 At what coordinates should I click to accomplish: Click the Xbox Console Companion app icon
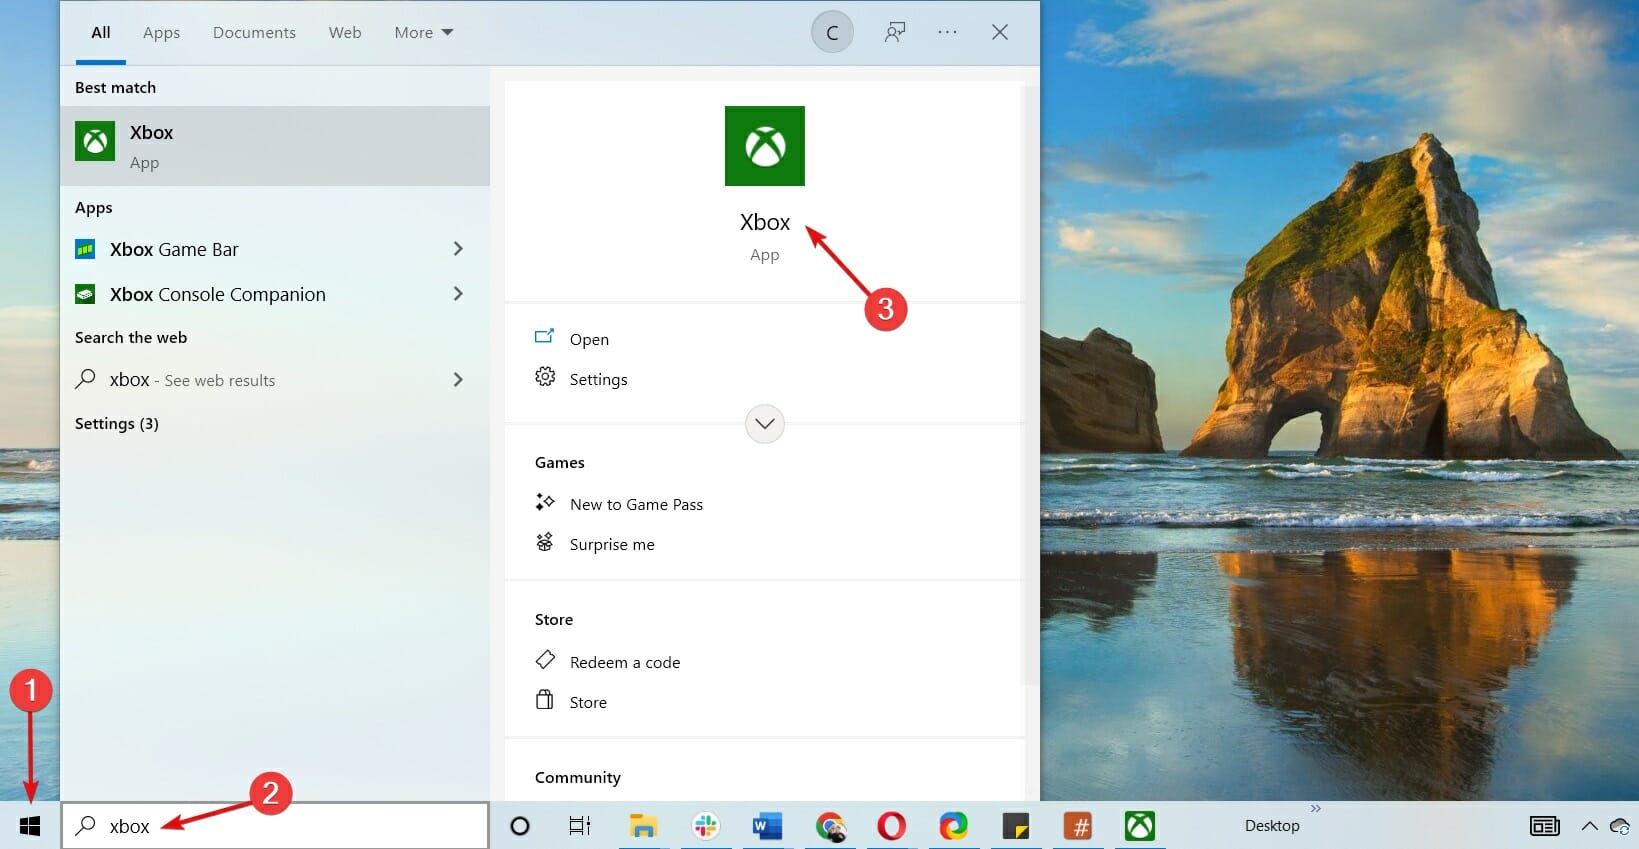coord(86,294)
